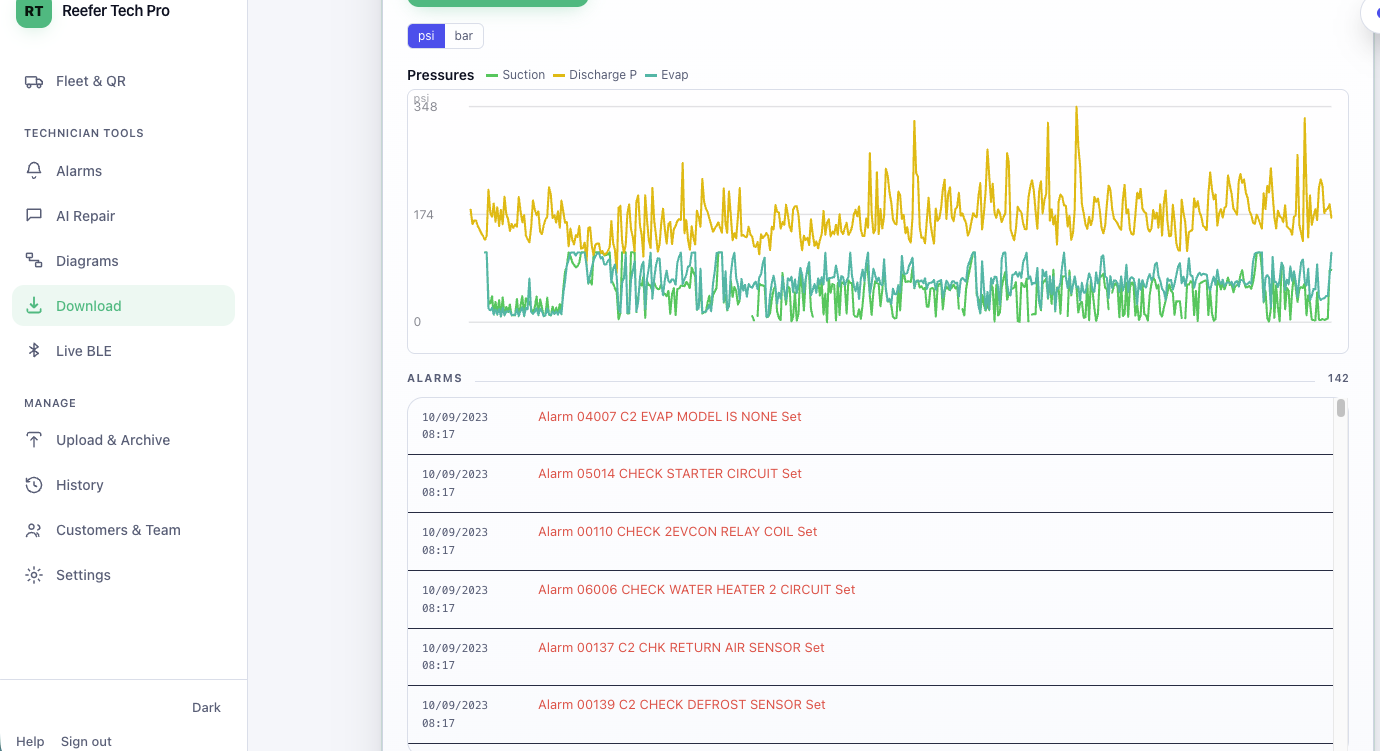Click the scrollbar thumb of the alarms list
The image size is (1380, 751).
1341,408
